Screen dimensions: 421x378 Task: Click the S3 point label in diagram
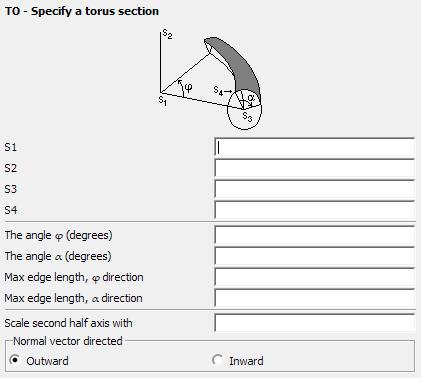(247, 117)
